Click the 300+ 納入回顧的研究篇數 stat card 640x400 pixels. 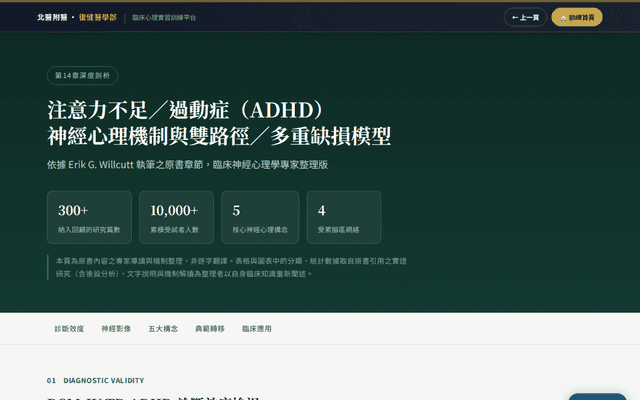pyautogui.click(x=89, y=217)
